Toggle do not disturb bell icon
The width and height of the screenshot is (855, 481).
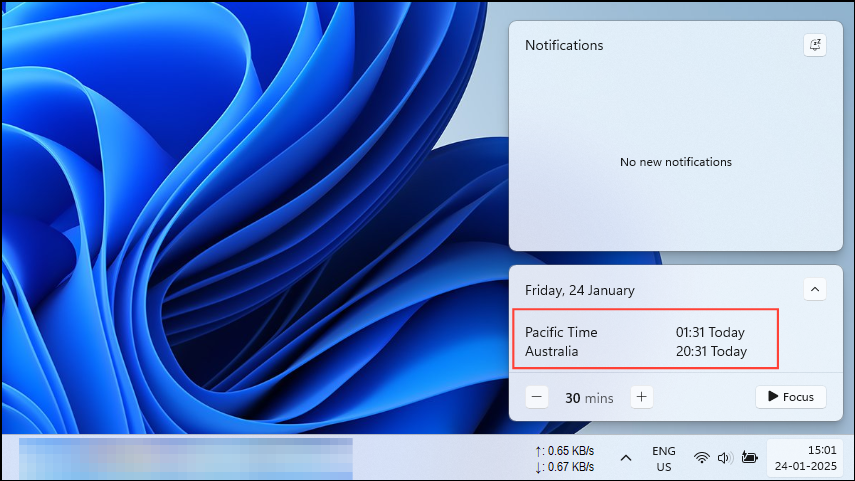click(x=815, y=45)
